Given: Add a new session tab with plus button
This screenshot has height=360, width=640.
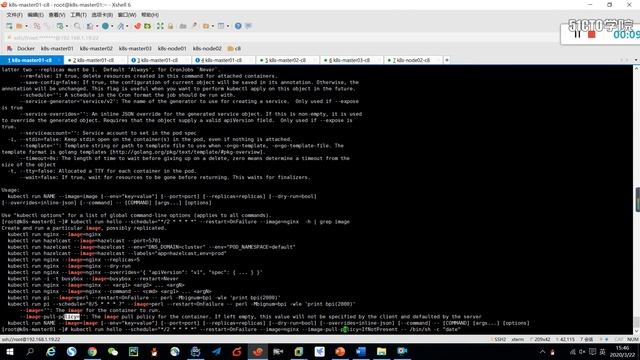Looking at the screenshot, I should point(447,60).
